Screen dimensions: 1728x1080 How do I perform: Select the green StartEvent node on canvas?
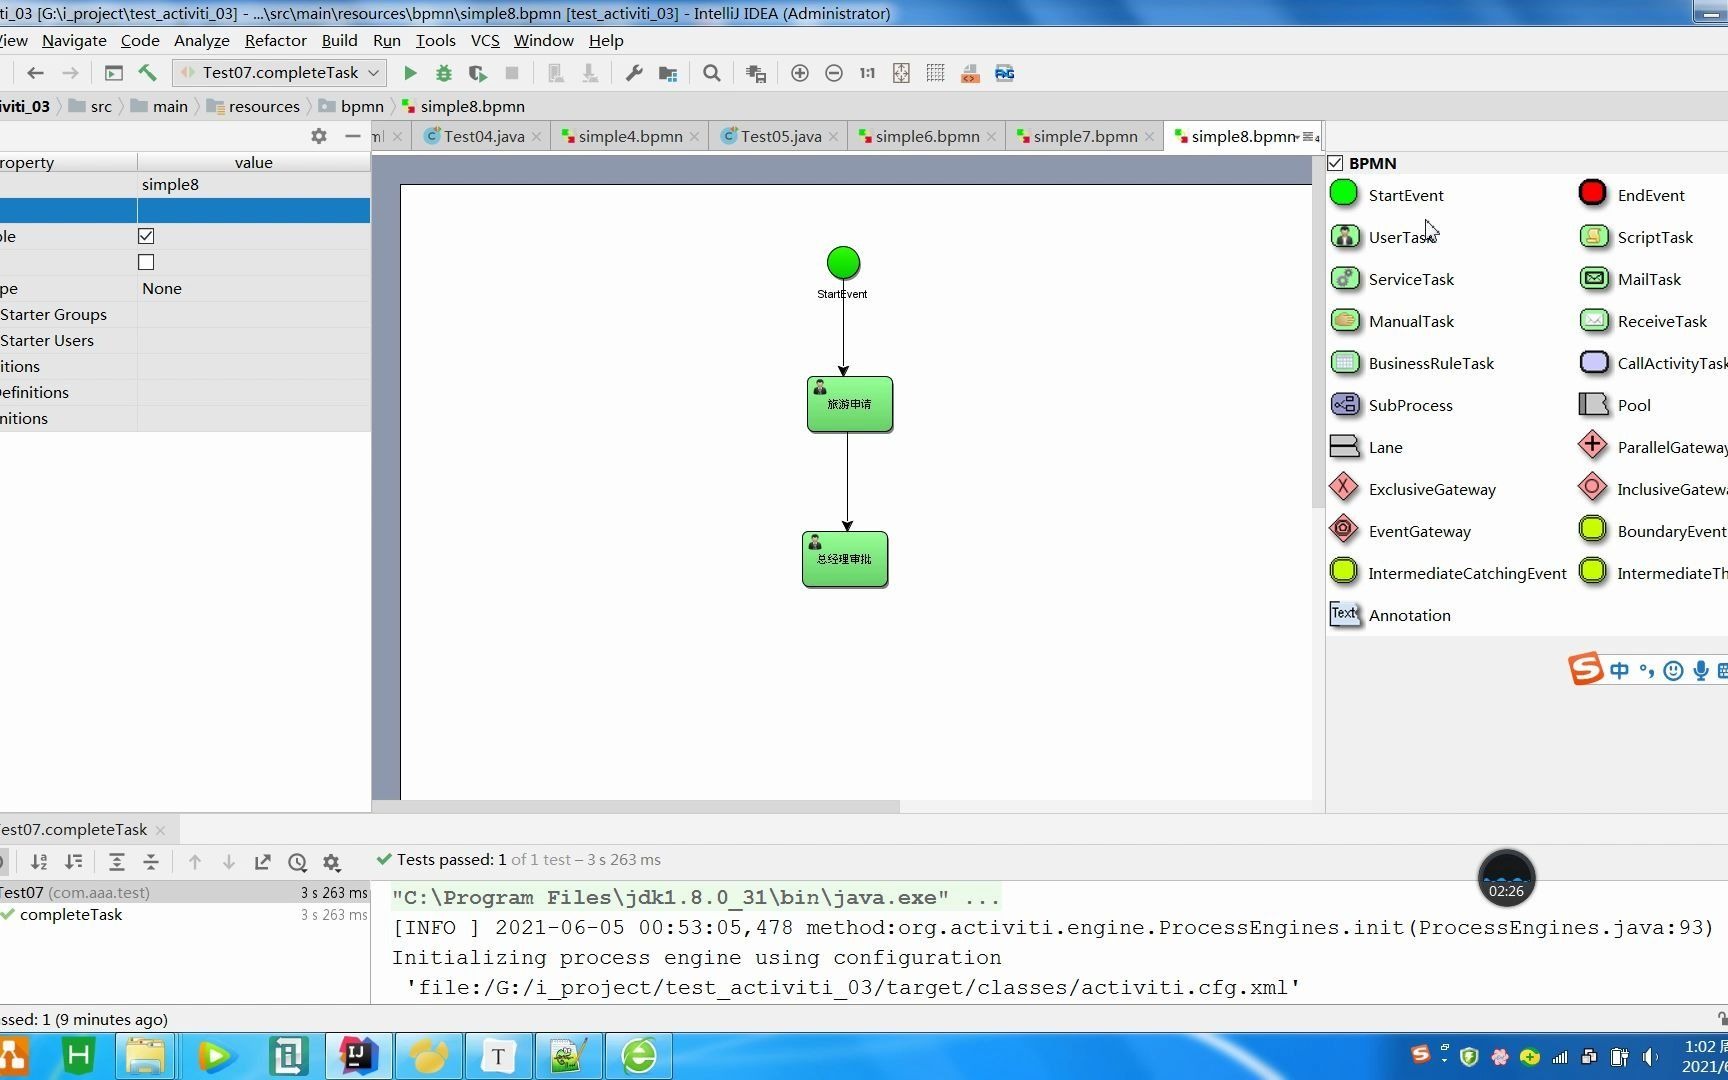(x=843, y=263)
